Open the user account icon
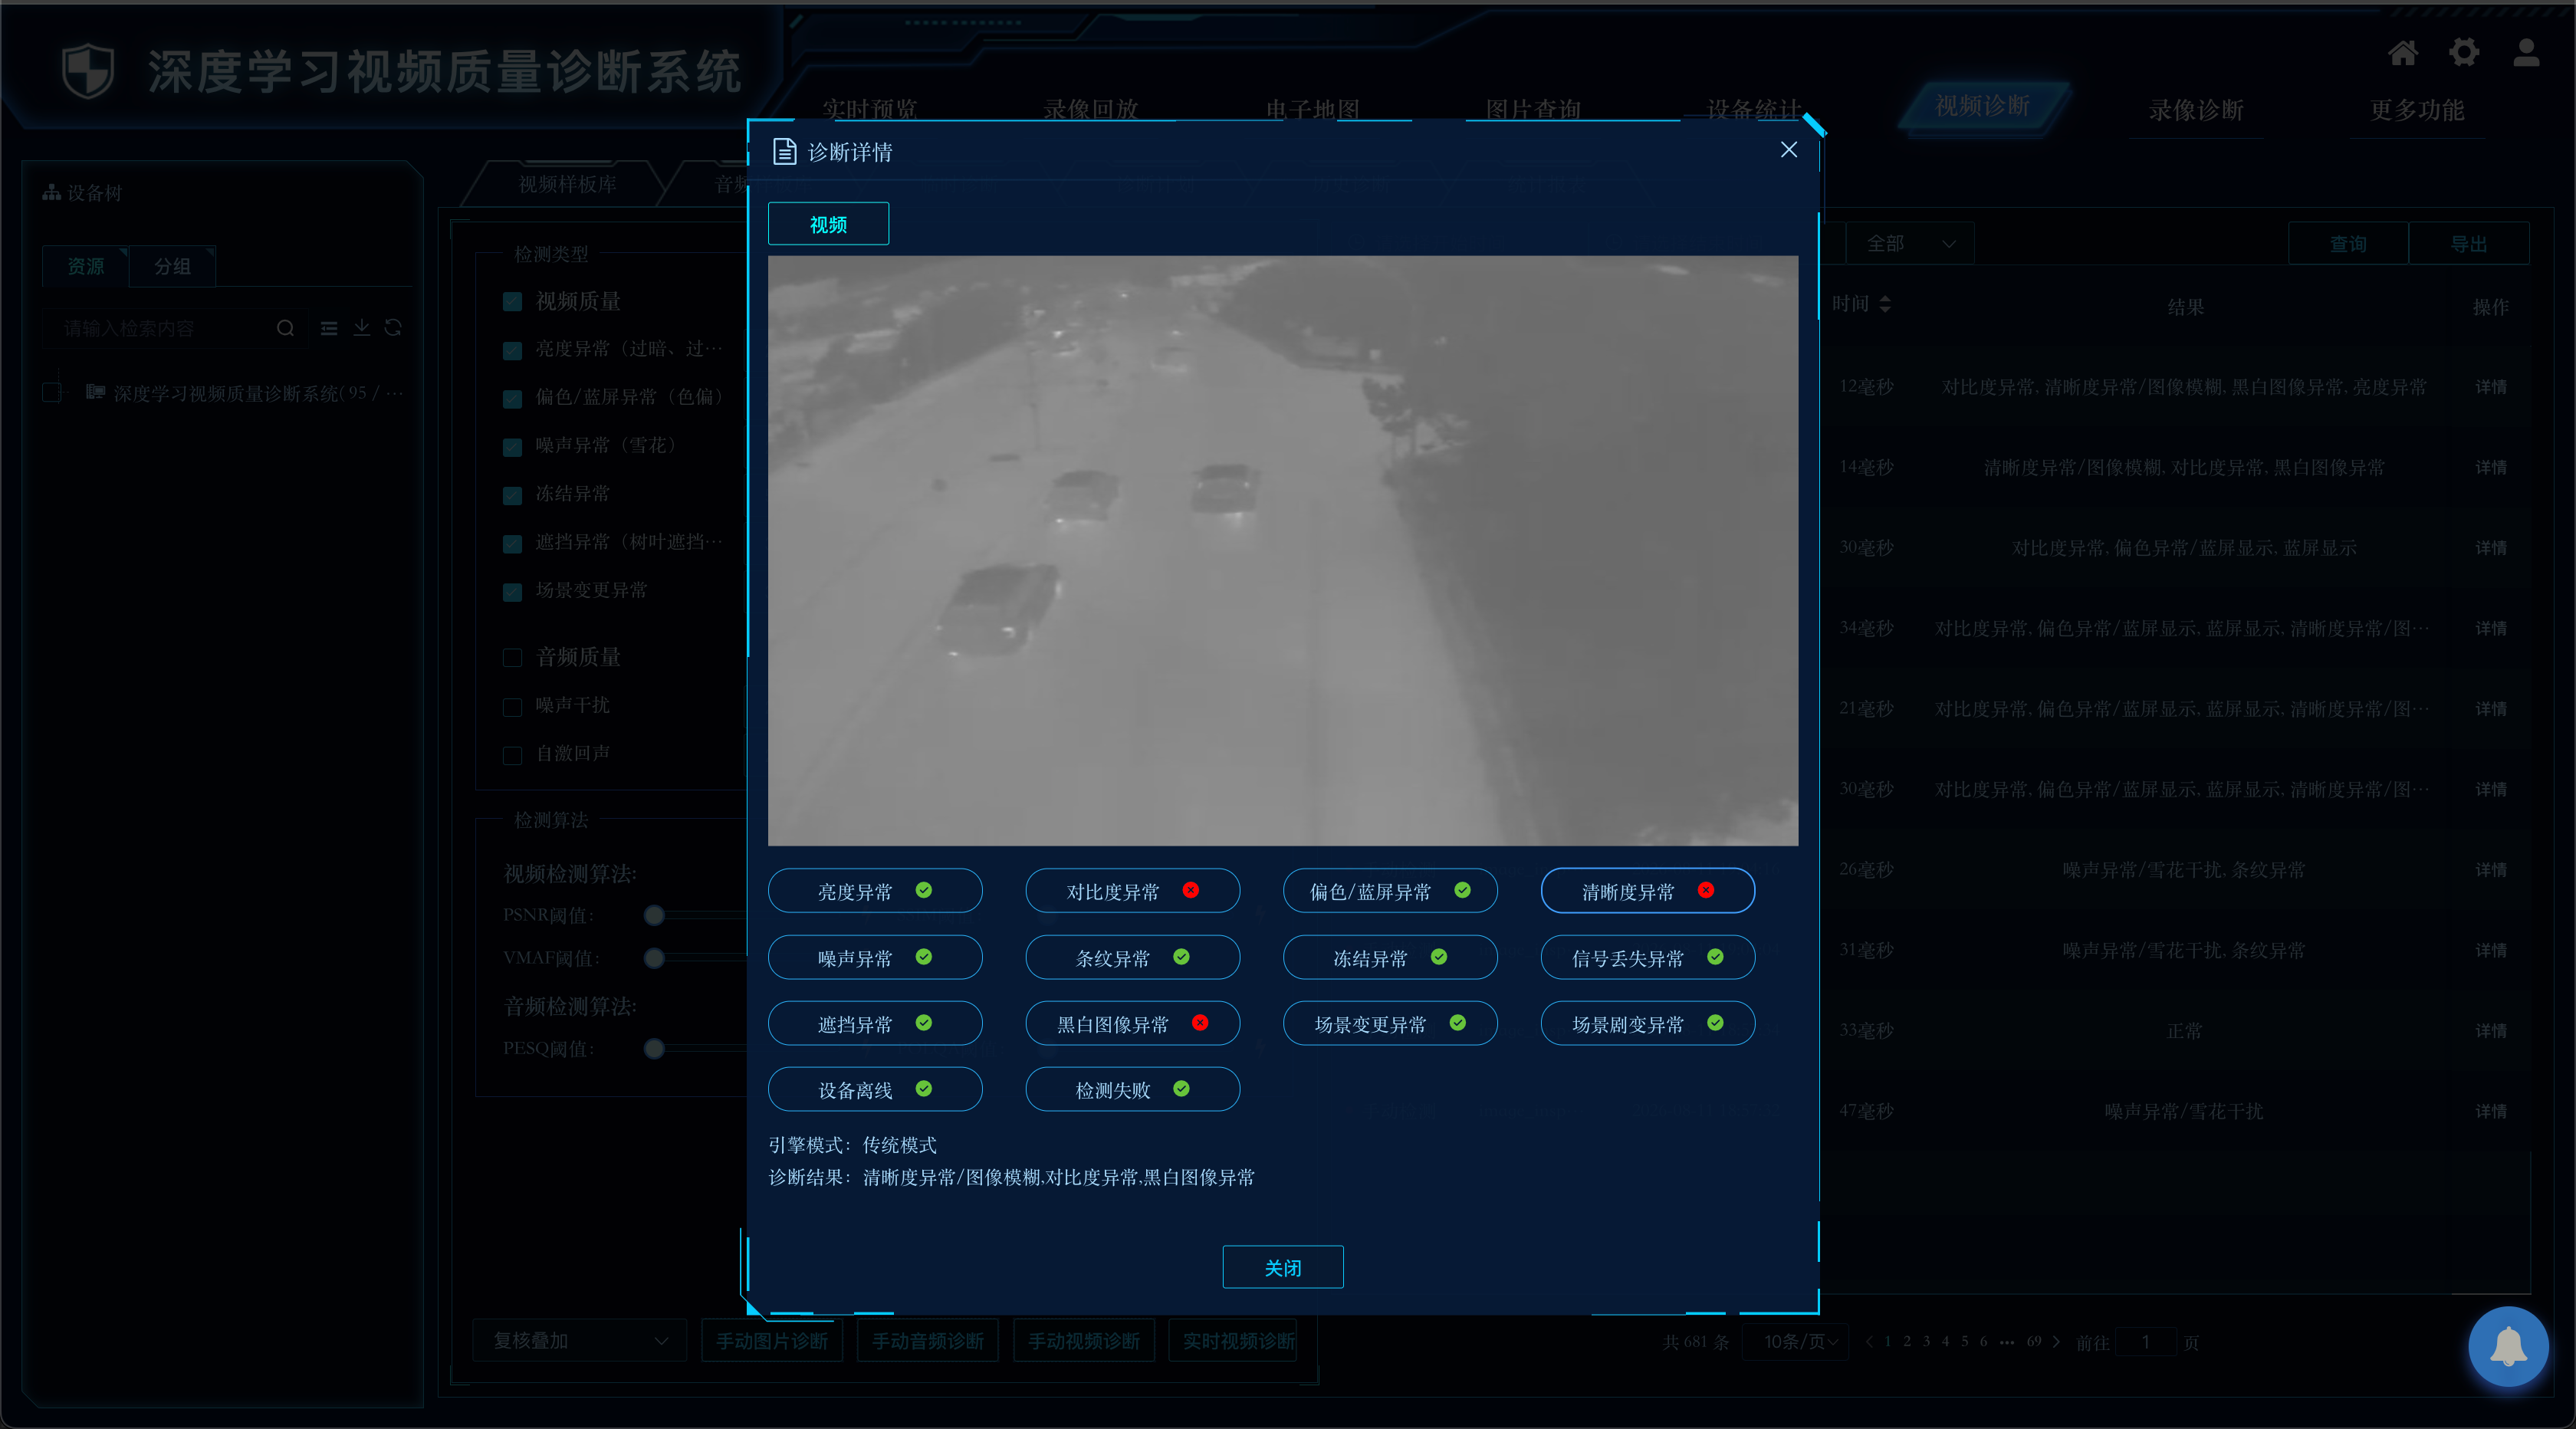This screenshot has height=1429, width=2576. tap(2526, 53)
